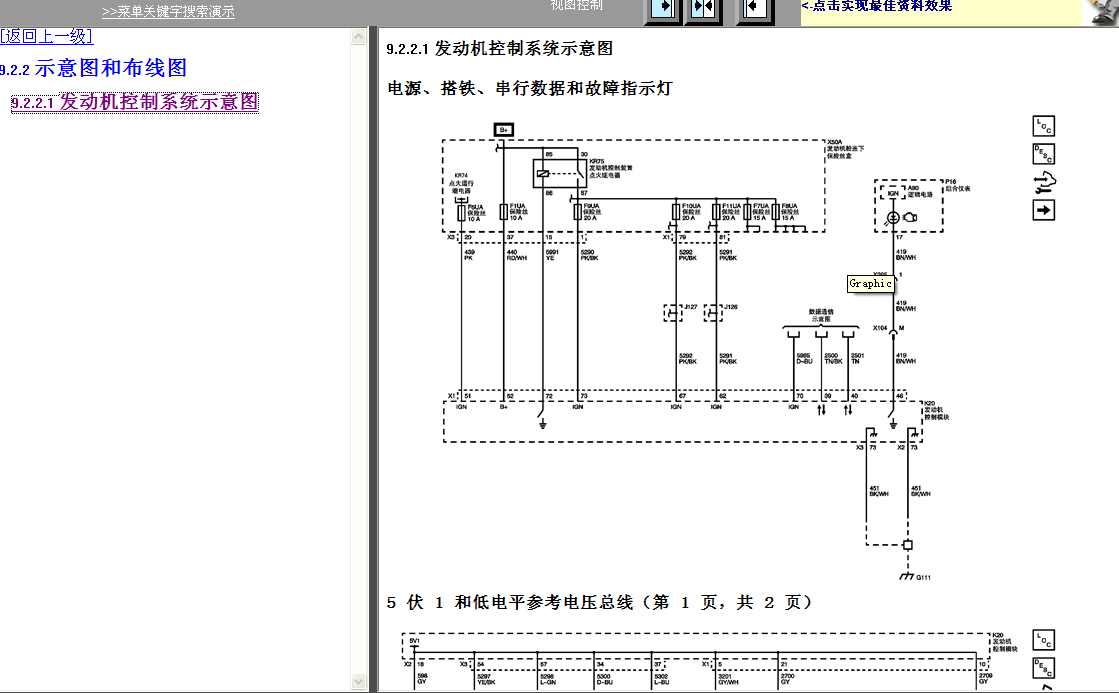
Task: Click the B+ battery terminal in diagram
Action: 504,130
